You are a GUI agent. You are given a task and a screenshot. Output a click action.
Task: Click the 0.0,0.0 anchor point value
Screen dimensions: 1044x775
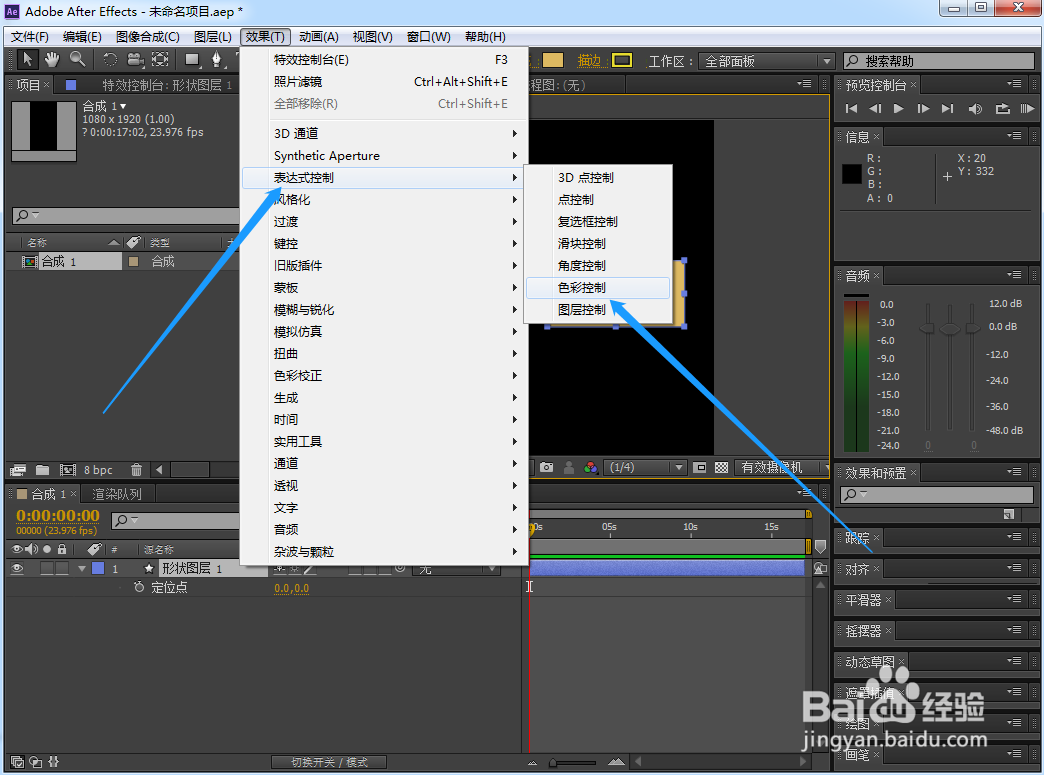[x=292, y=588]
